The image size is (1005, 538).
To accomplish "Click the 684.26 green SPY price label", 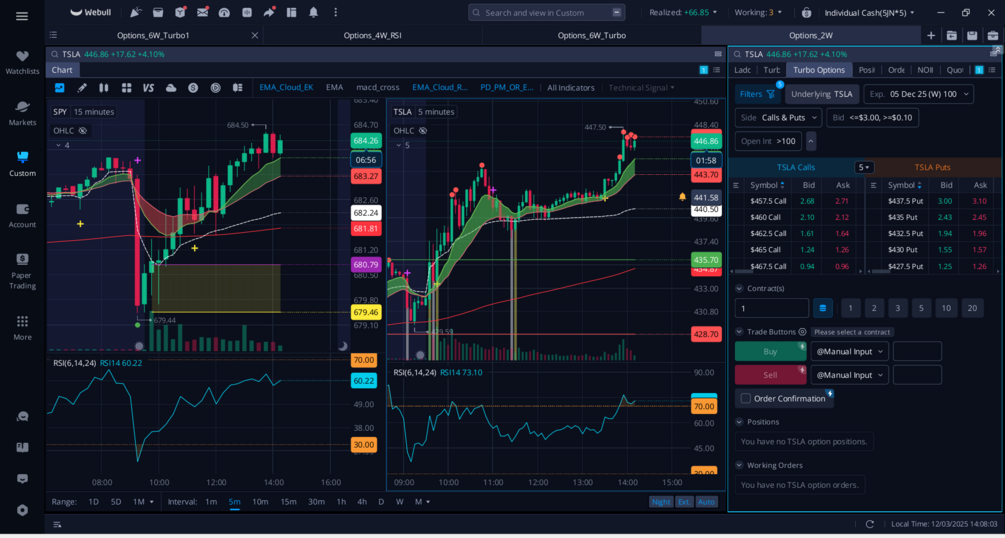I will (366, 141).
